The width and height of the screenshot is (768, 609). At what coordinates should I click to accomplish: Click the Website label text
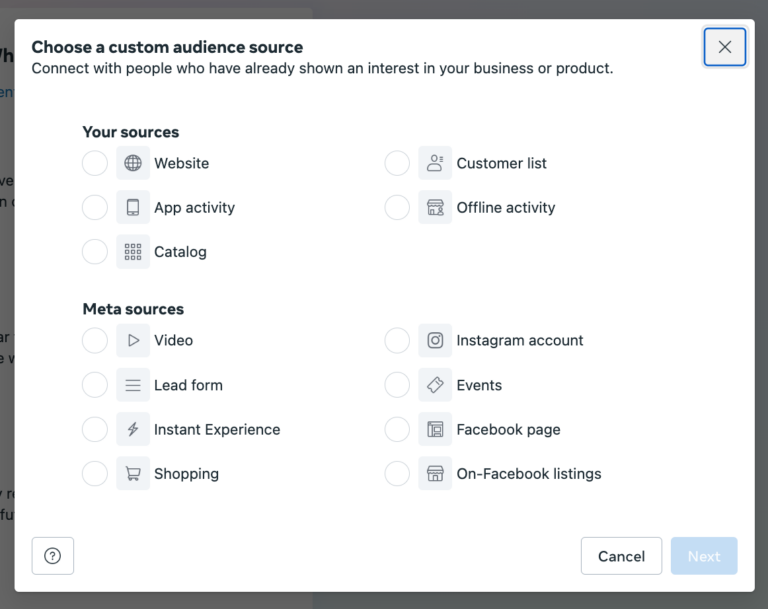click(x=182, y=163)
